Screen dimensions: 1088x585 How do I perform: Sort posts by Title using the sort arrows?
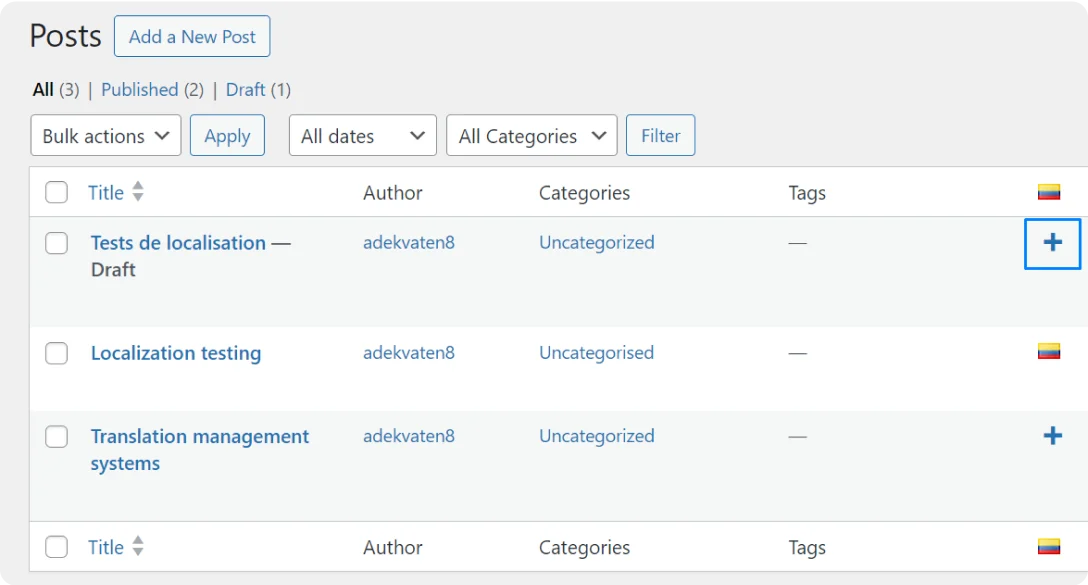tap(137, 192)
